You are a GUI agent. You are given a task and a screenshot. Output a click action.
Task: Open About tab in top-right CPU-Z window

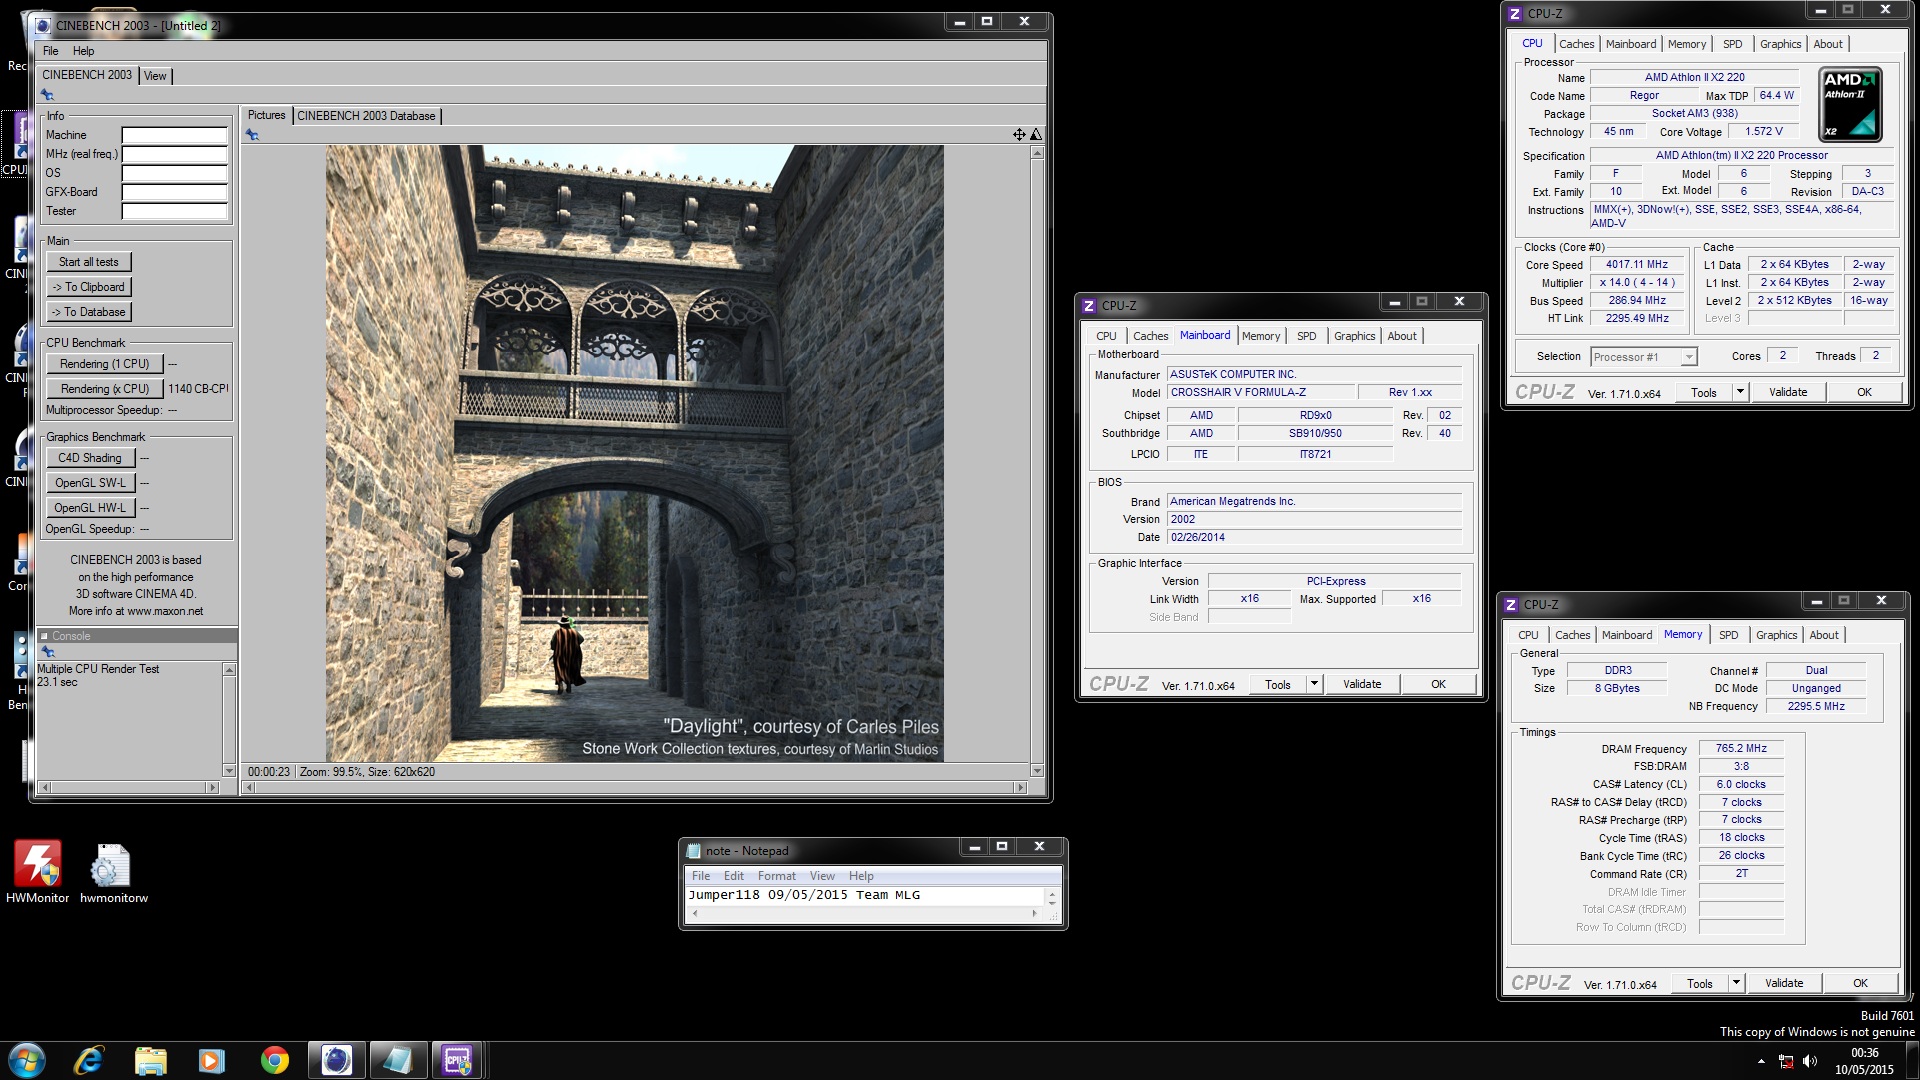tap(1827, 44)
